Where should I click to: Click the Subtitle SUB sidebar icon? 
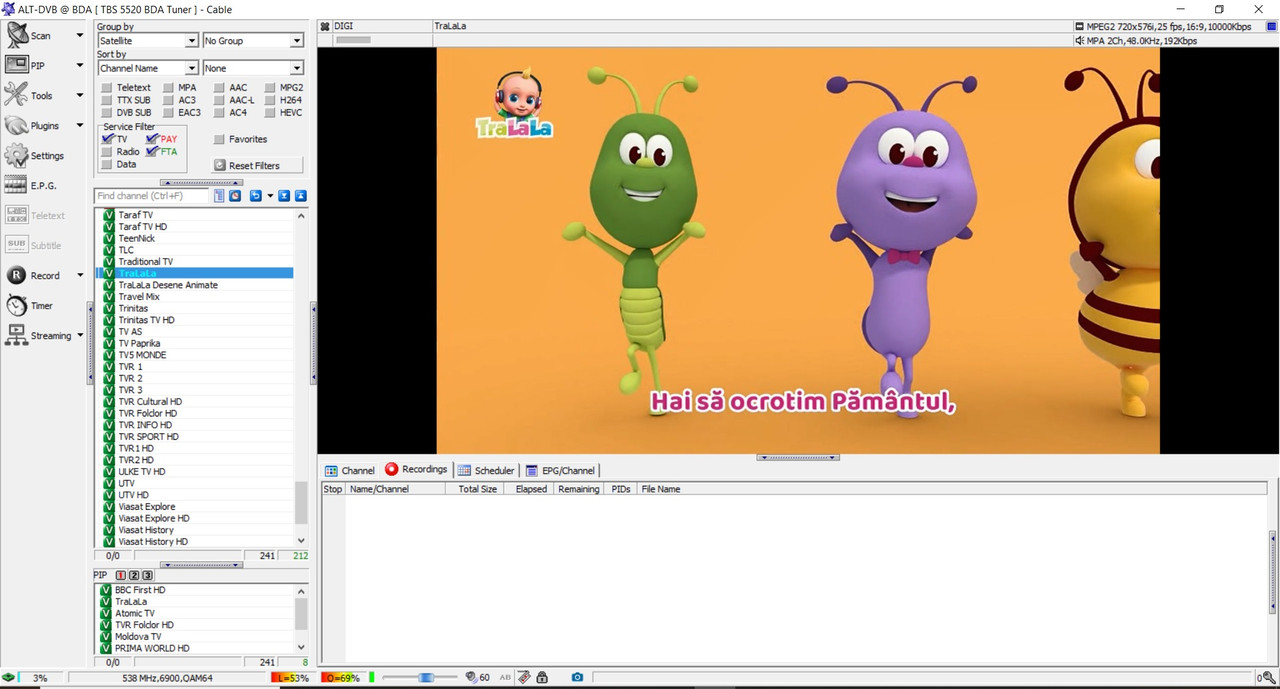pos(16,245)
